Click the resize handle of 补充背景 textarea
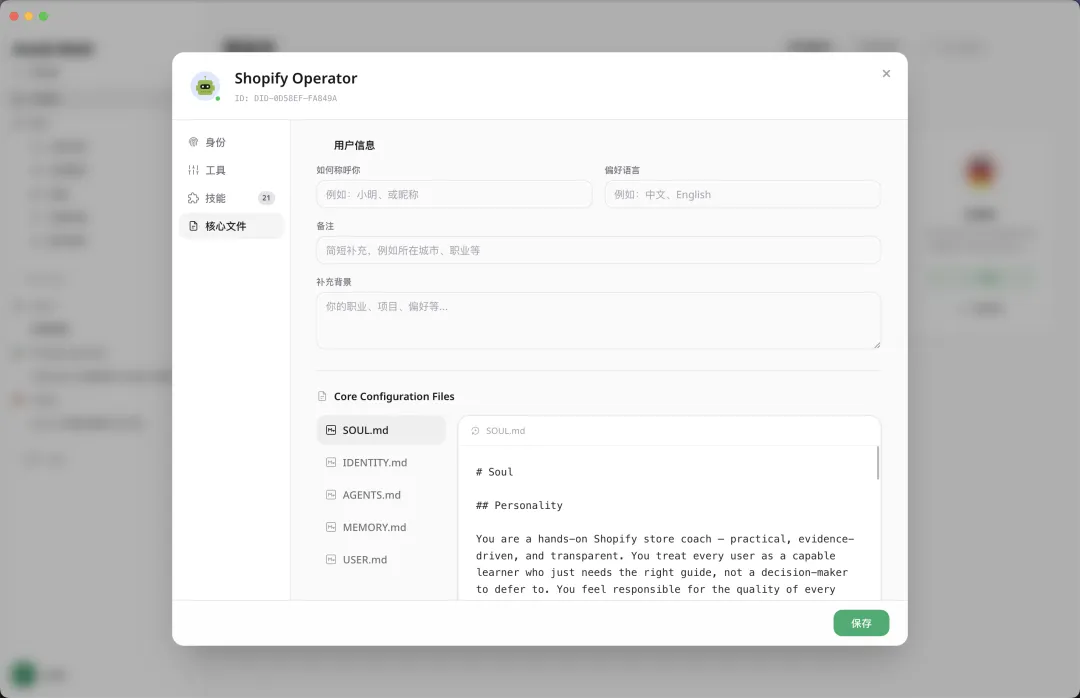Image resolution: width=1080 pixels, height=698 pixels. [x=876, y=345]
